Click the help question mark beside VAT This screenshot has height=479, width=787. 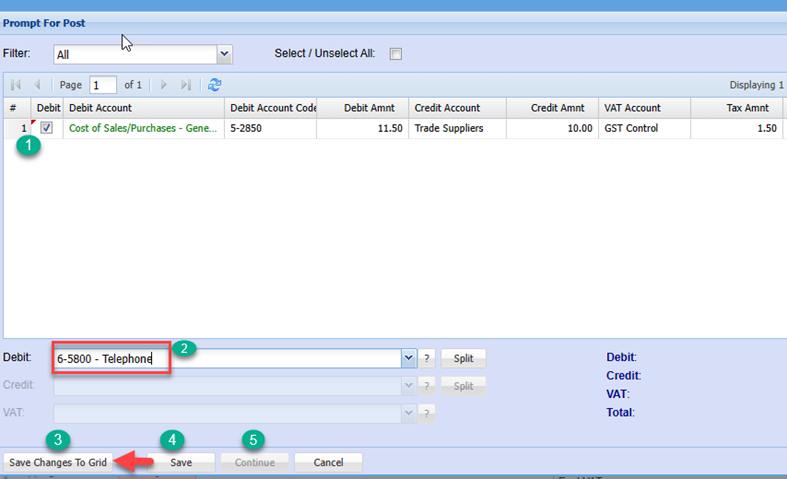(425, 412)
